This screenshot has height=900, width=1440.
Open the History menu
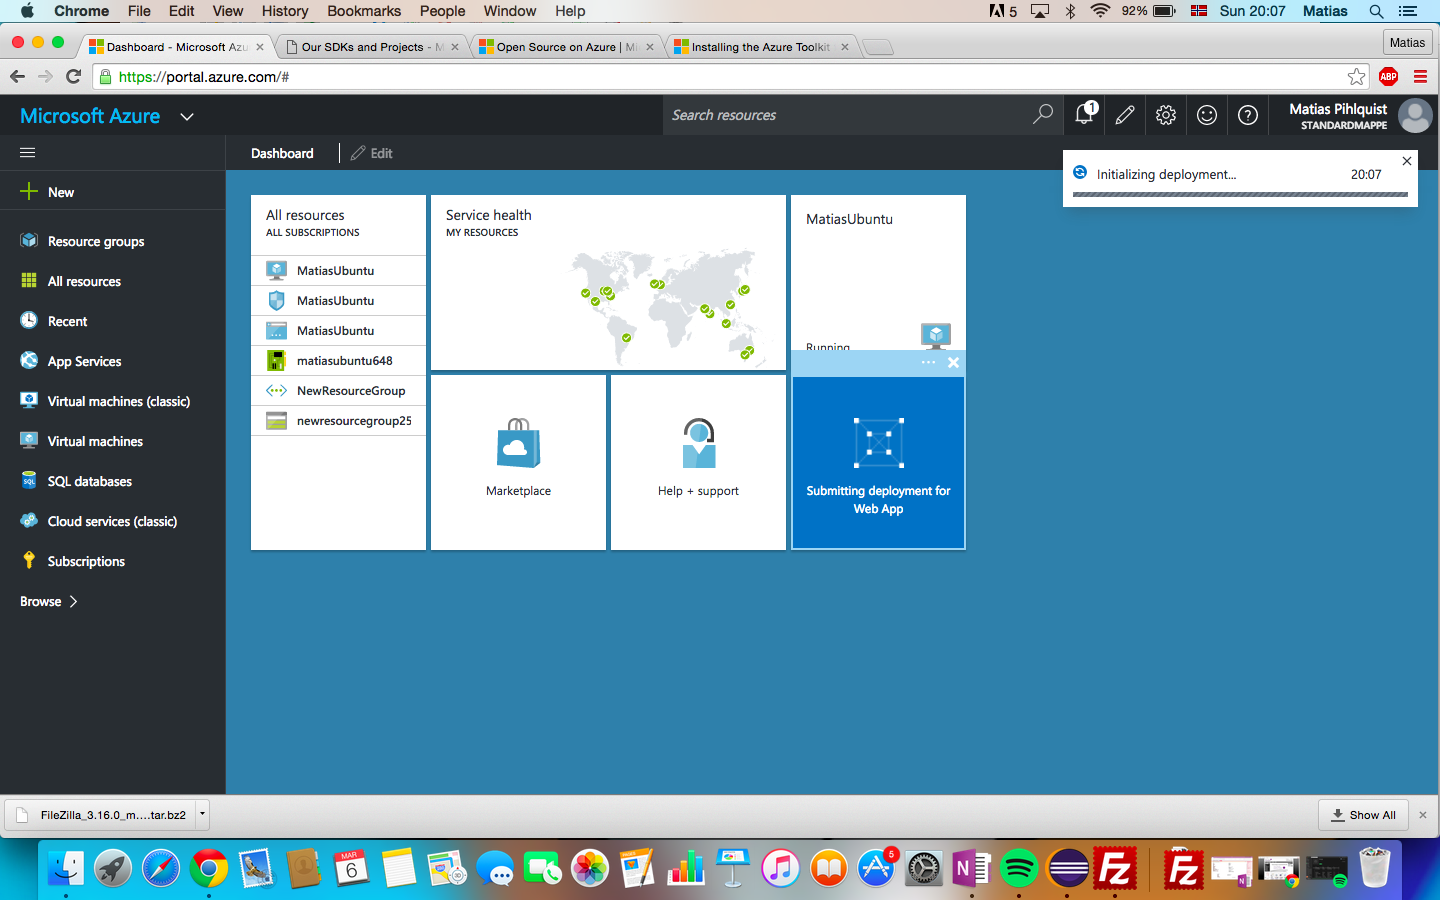[x=285, y=11]
